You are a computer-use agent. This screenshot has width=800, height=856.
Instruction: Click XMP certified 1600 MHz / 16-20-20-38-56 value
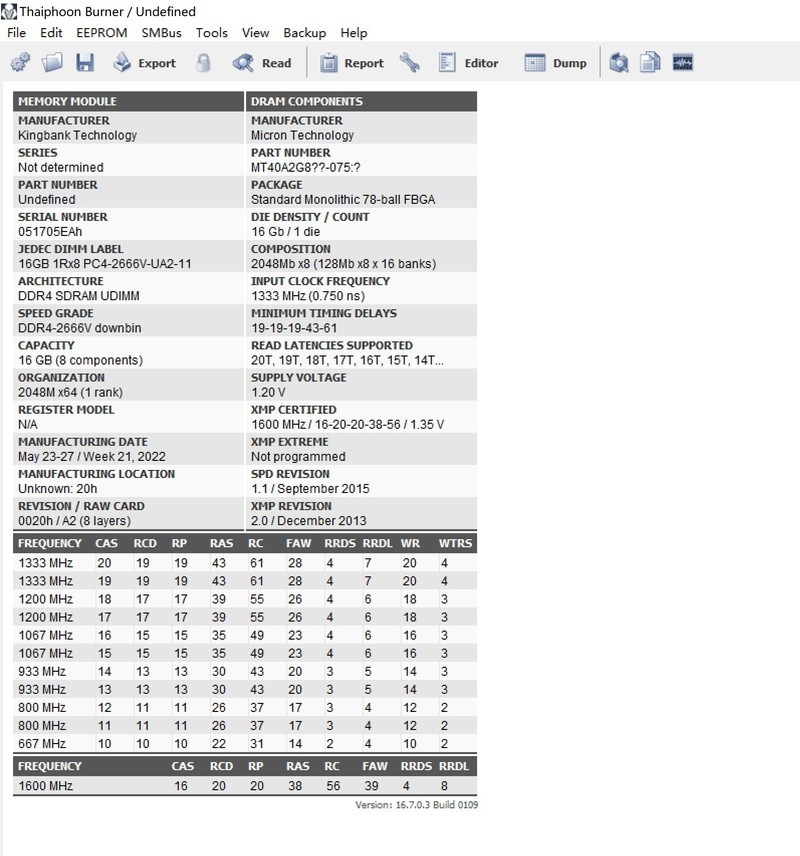pyautogui.click(x=348, y=425)
